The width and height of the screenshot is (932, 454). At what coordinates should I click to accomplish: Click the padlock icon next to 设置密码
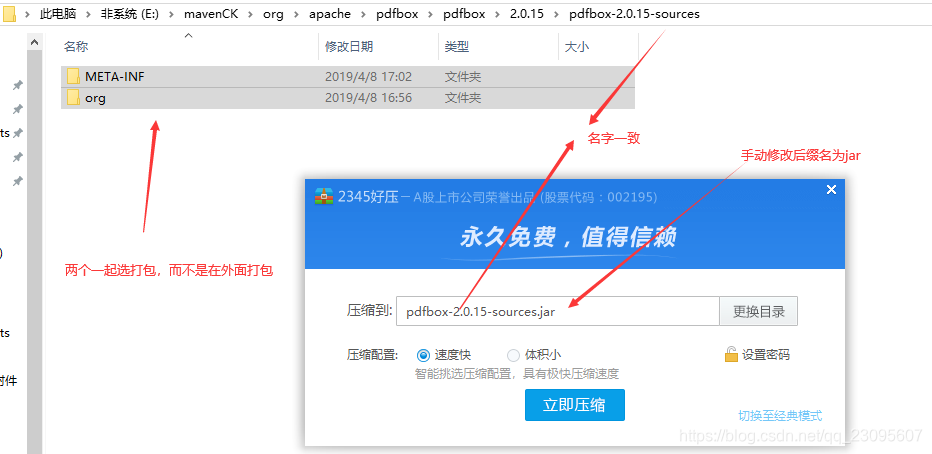pyautogui.click(x=731, y=355)
